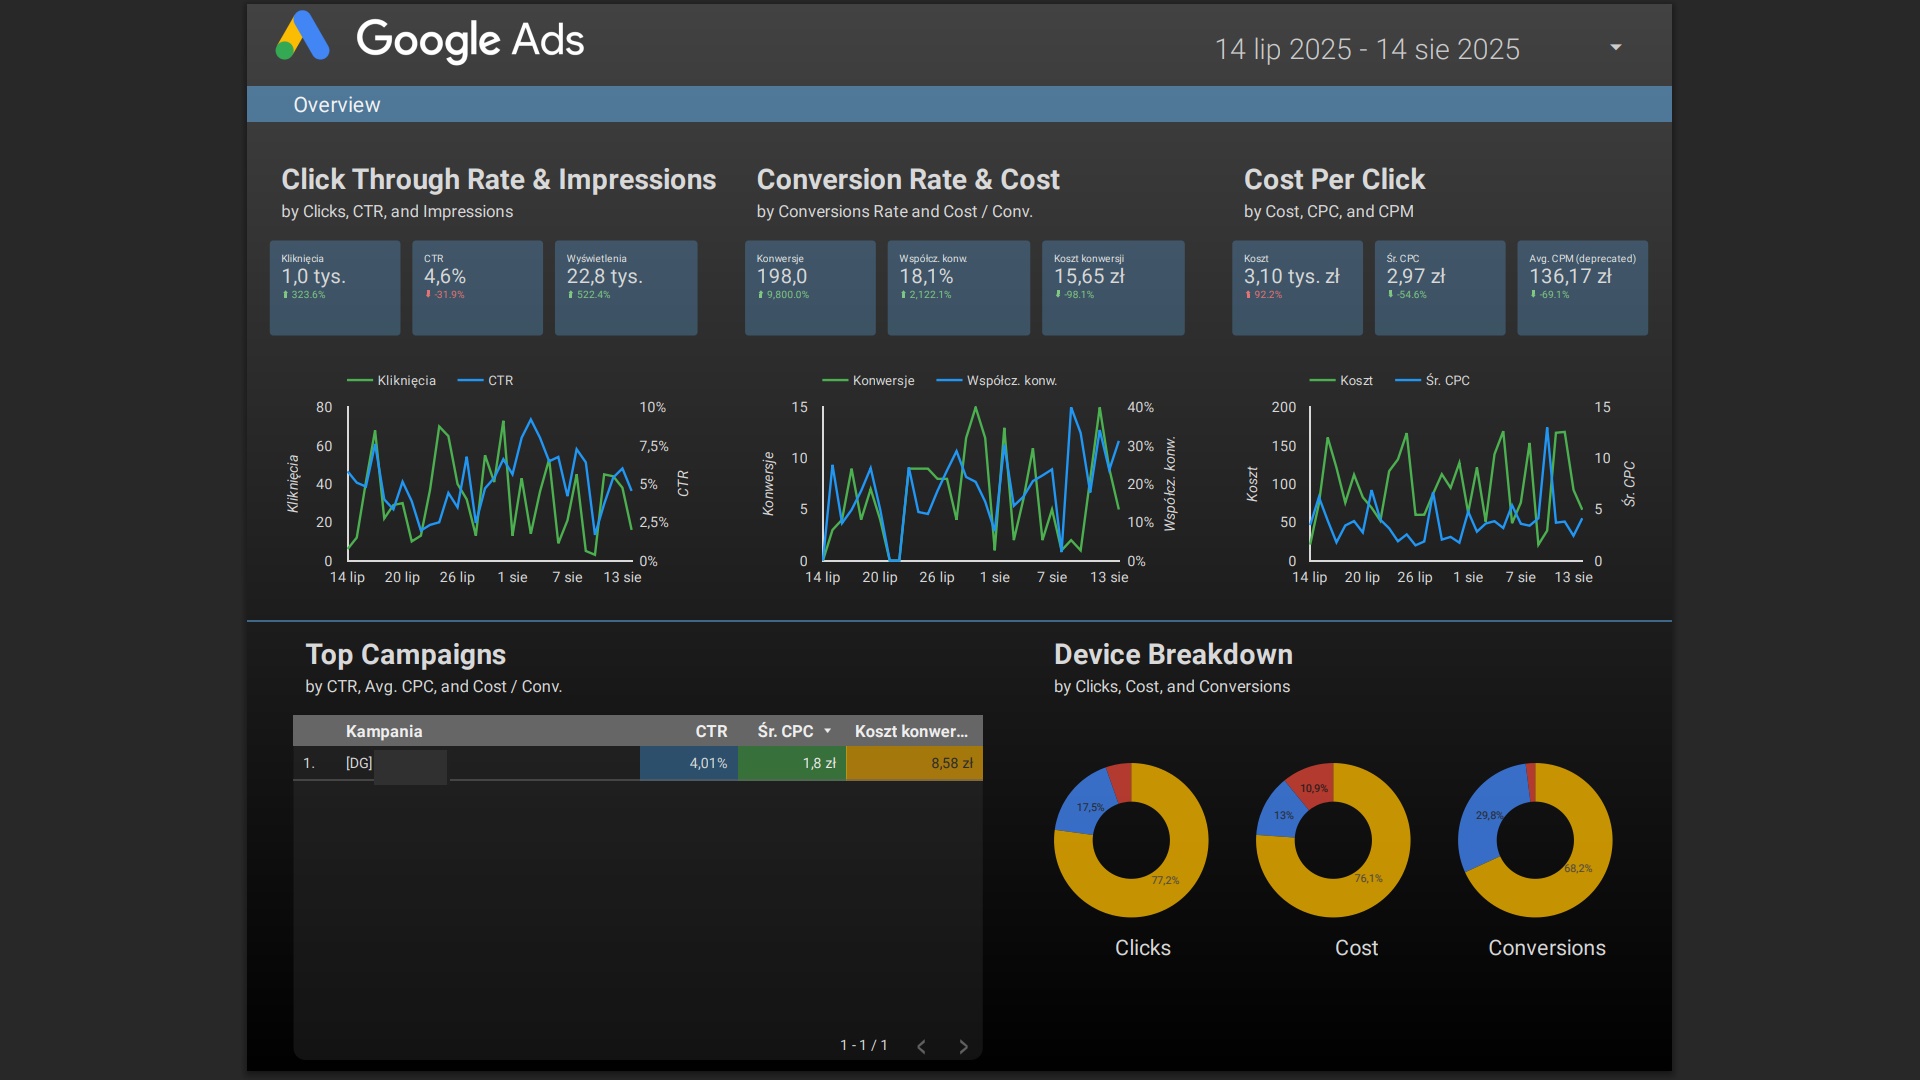Click the 4,01% CTR cell
Viewport: 1920px width, 1080px height.
click(x=689, y=763)
